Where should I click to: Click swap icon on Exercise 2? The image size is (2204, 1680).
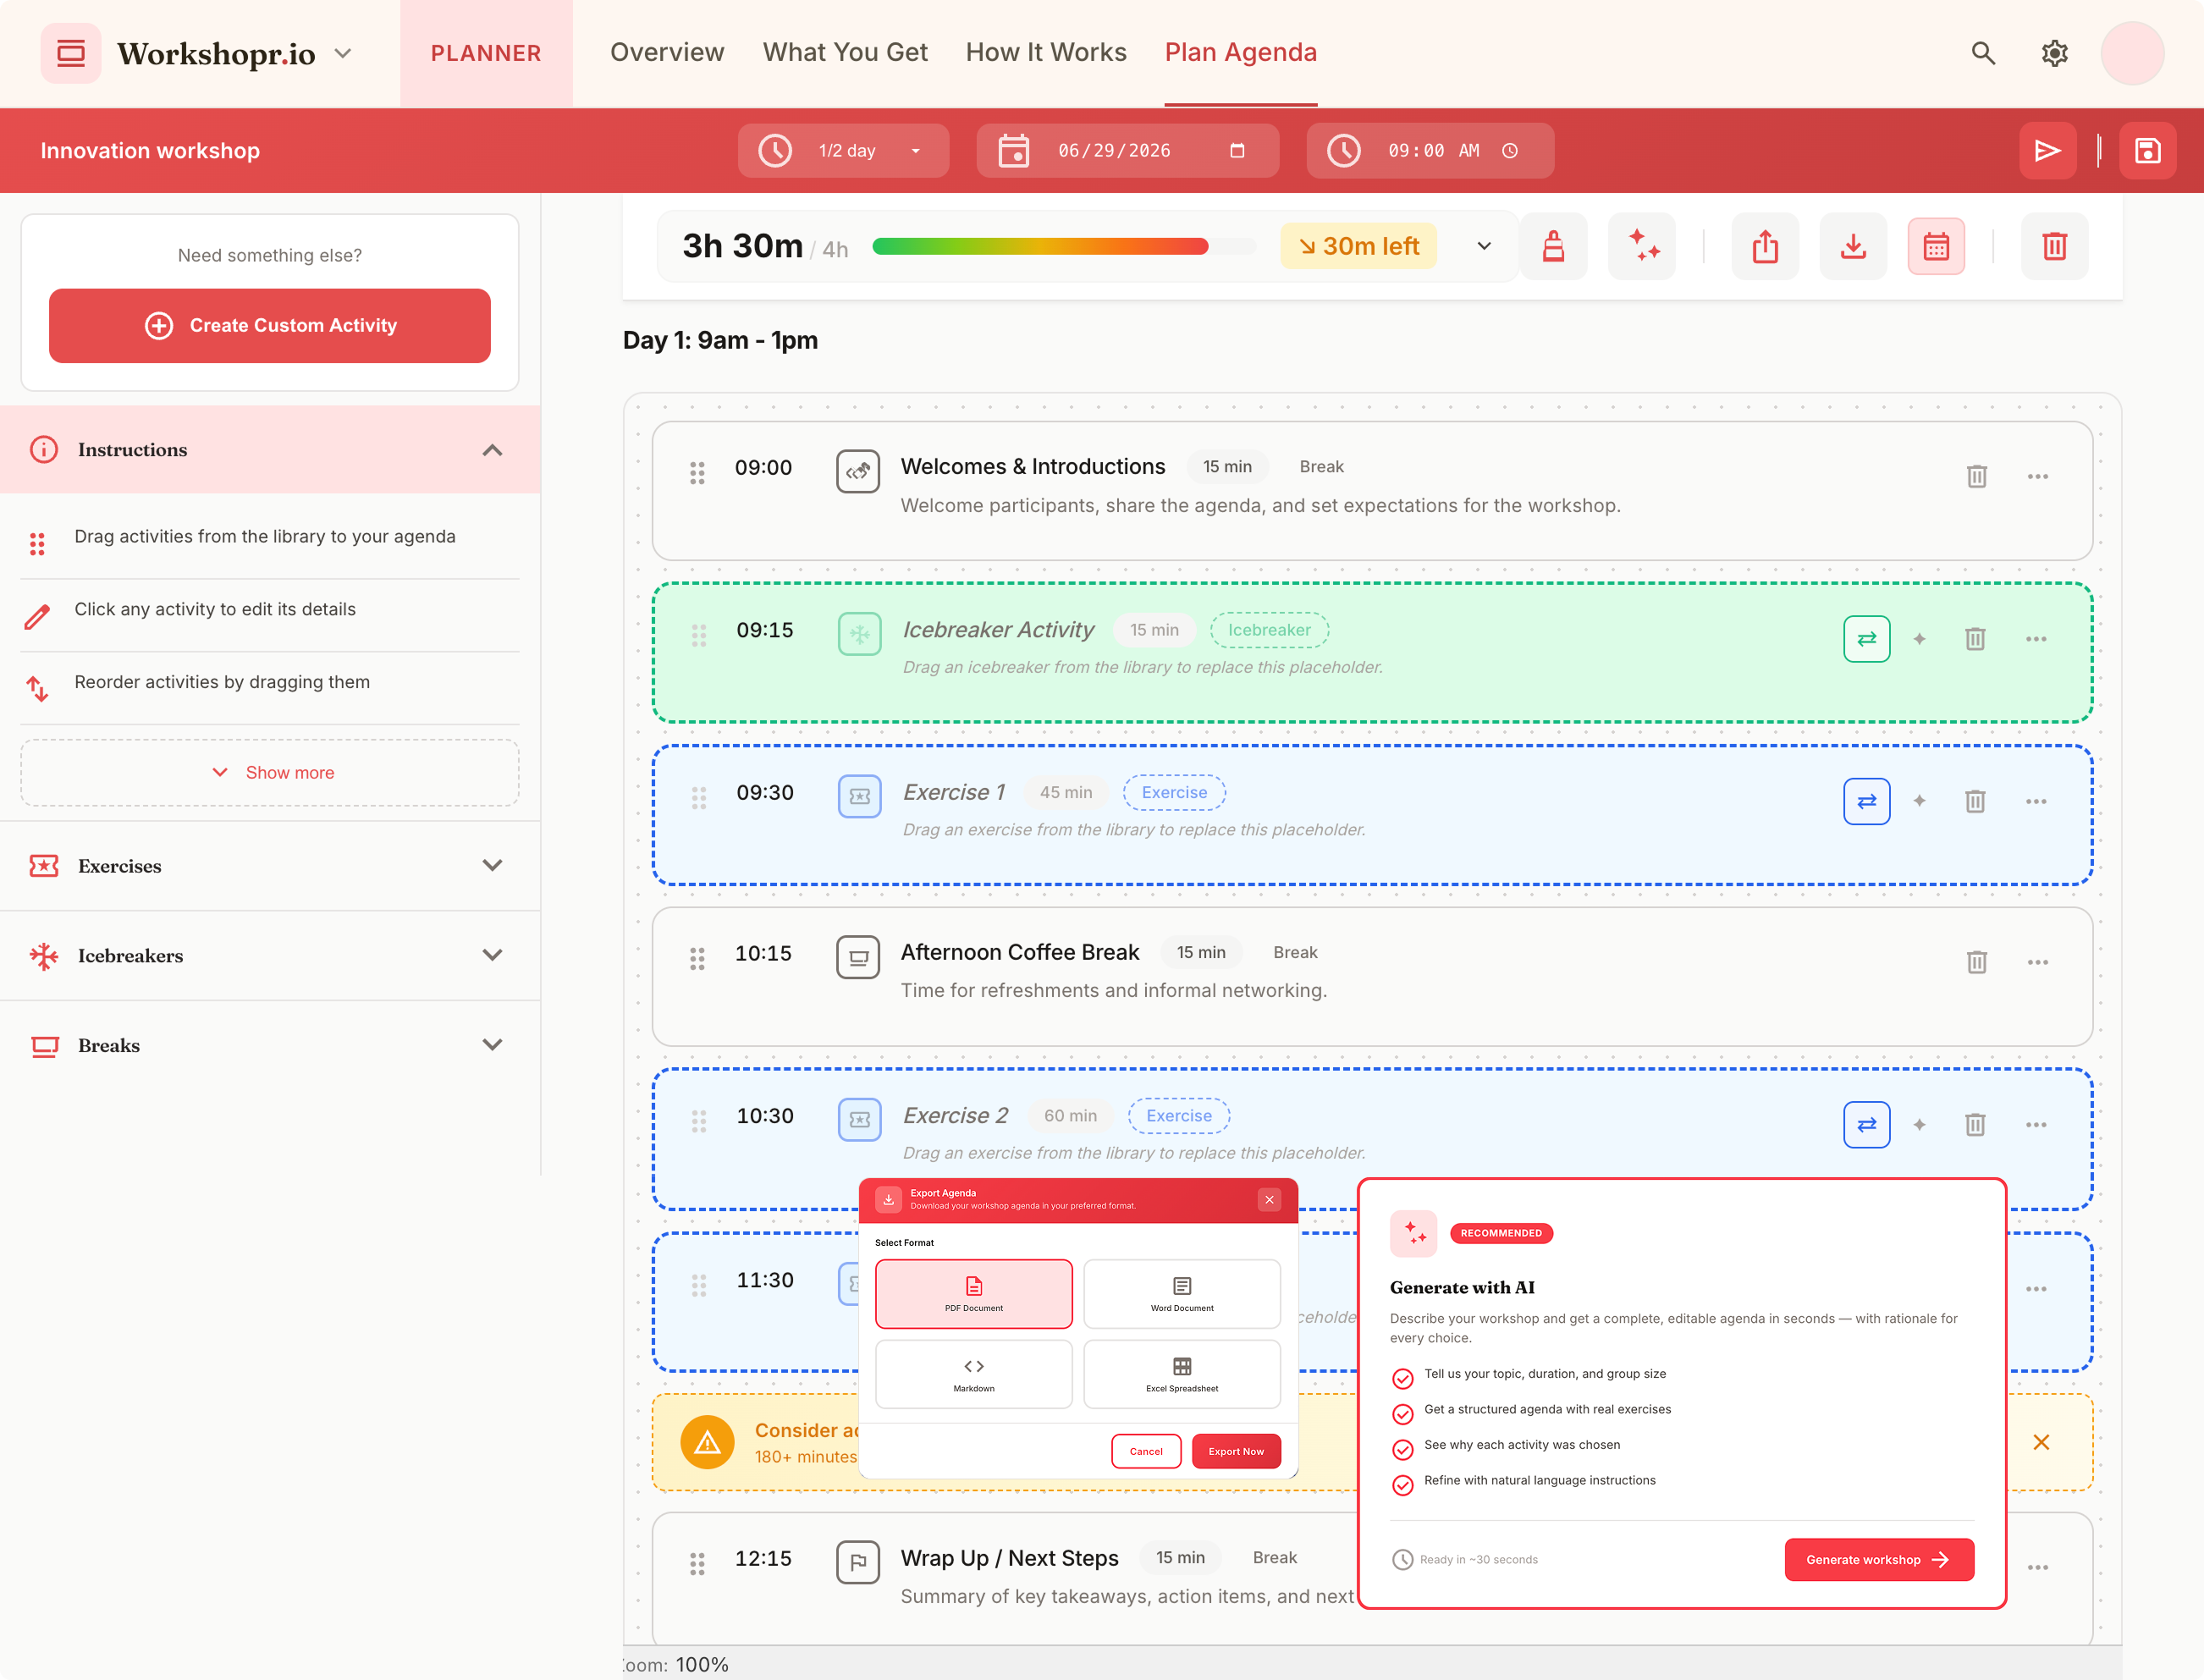point(1866,1125)
